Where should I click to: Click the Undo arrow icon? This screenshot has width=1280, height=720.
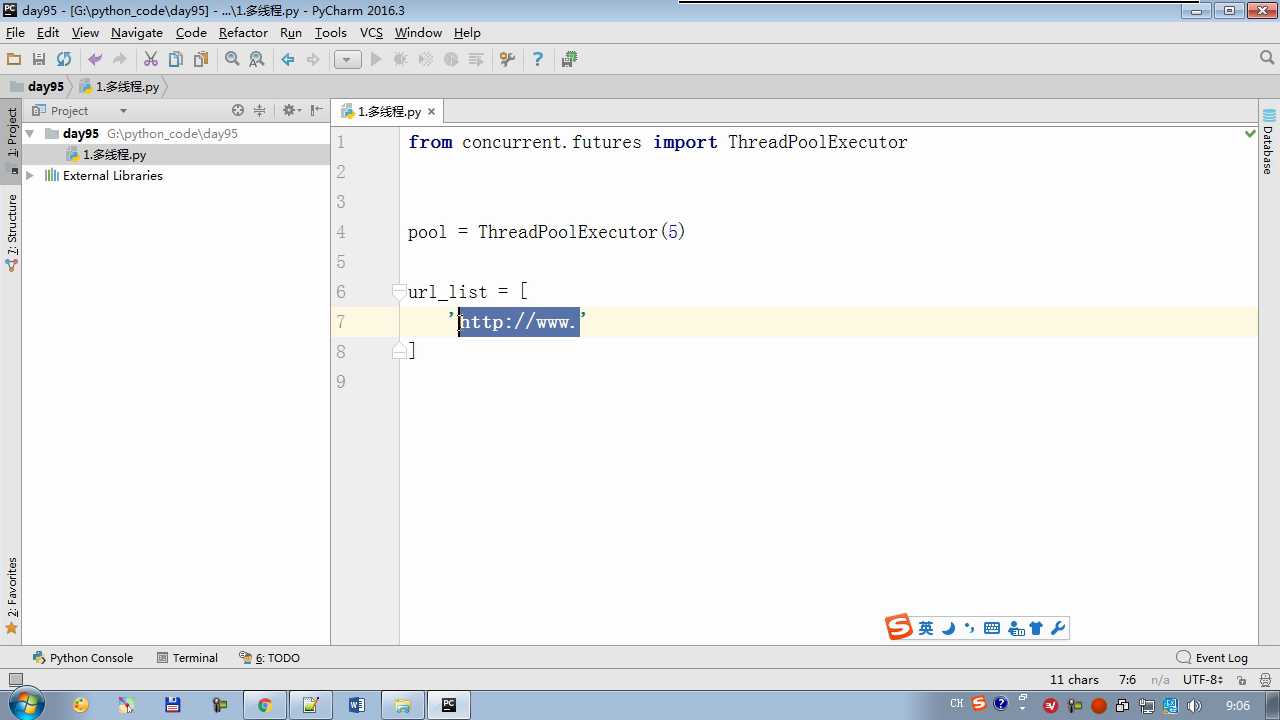click(95, 60)
